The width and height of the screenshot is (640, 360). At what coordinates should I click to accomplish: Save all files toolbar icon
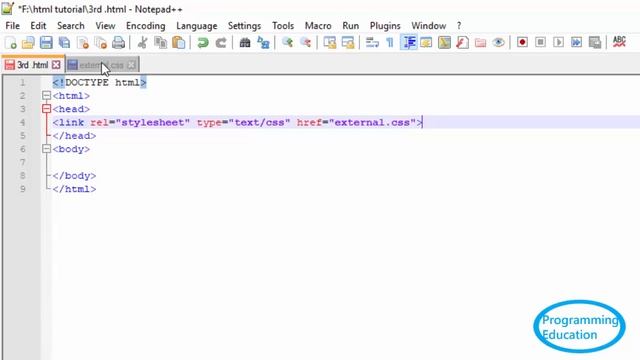[x=64, y=42]
